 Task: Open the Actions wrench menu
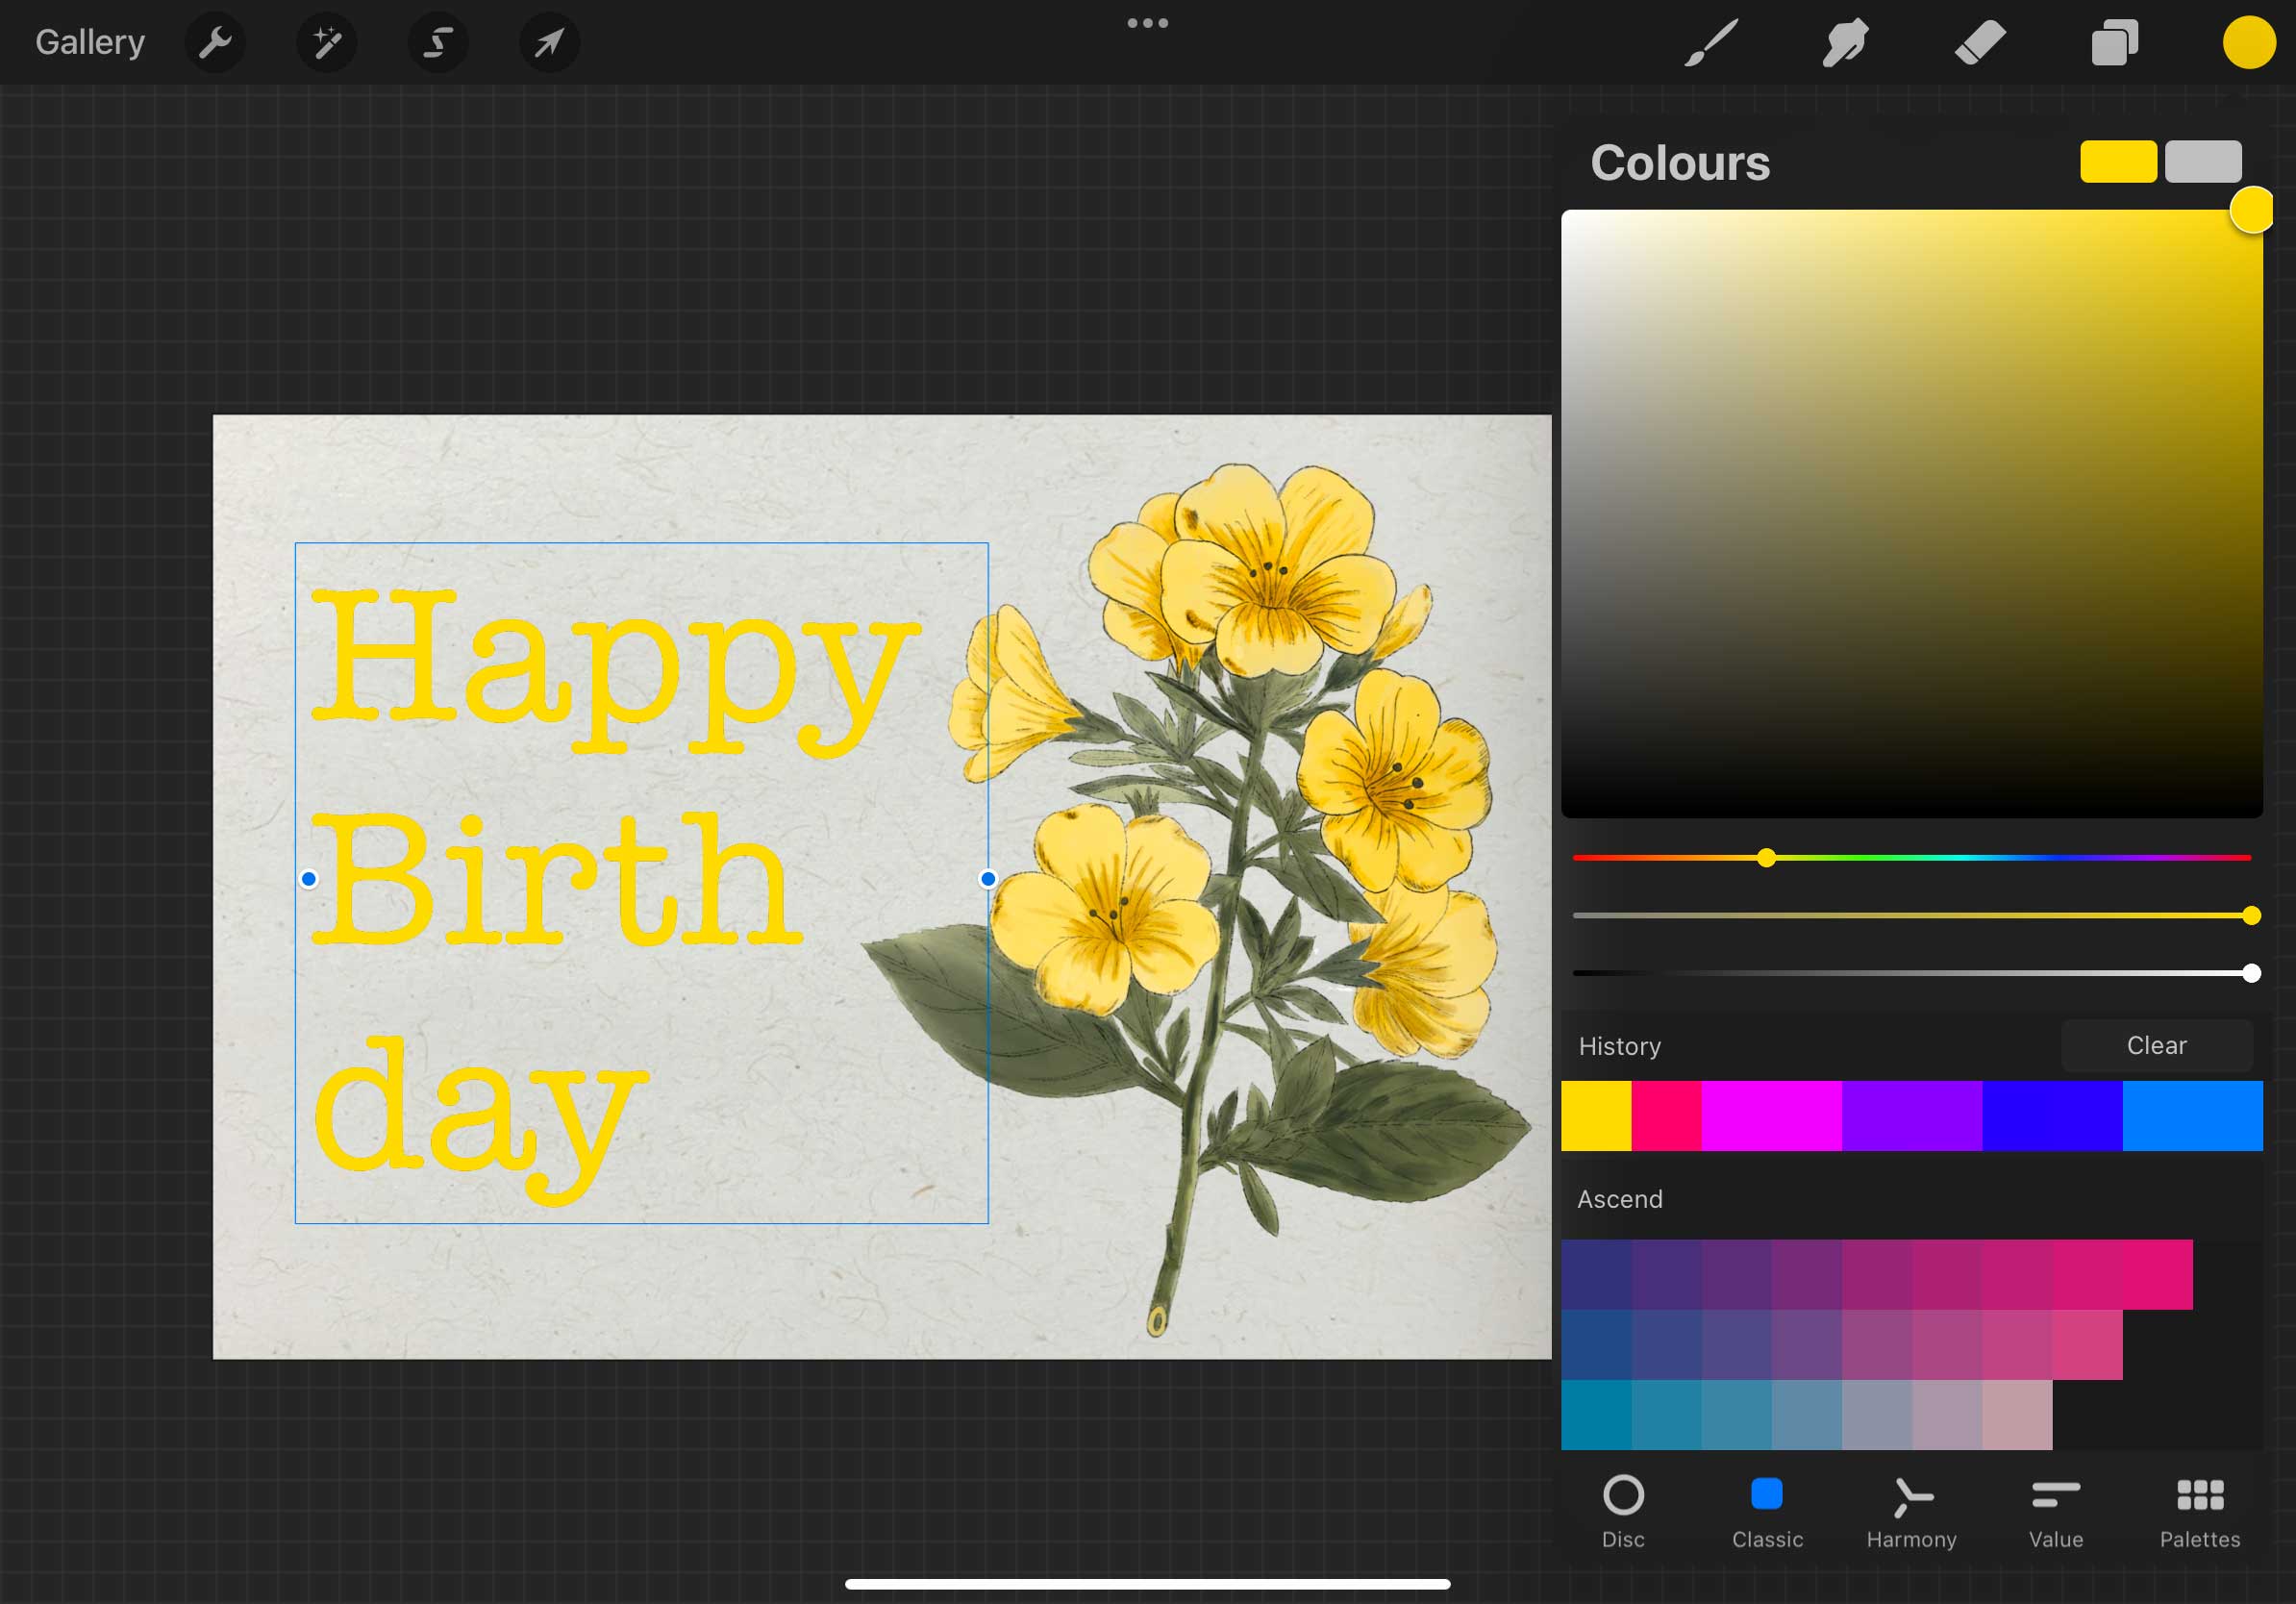point(215,43)
